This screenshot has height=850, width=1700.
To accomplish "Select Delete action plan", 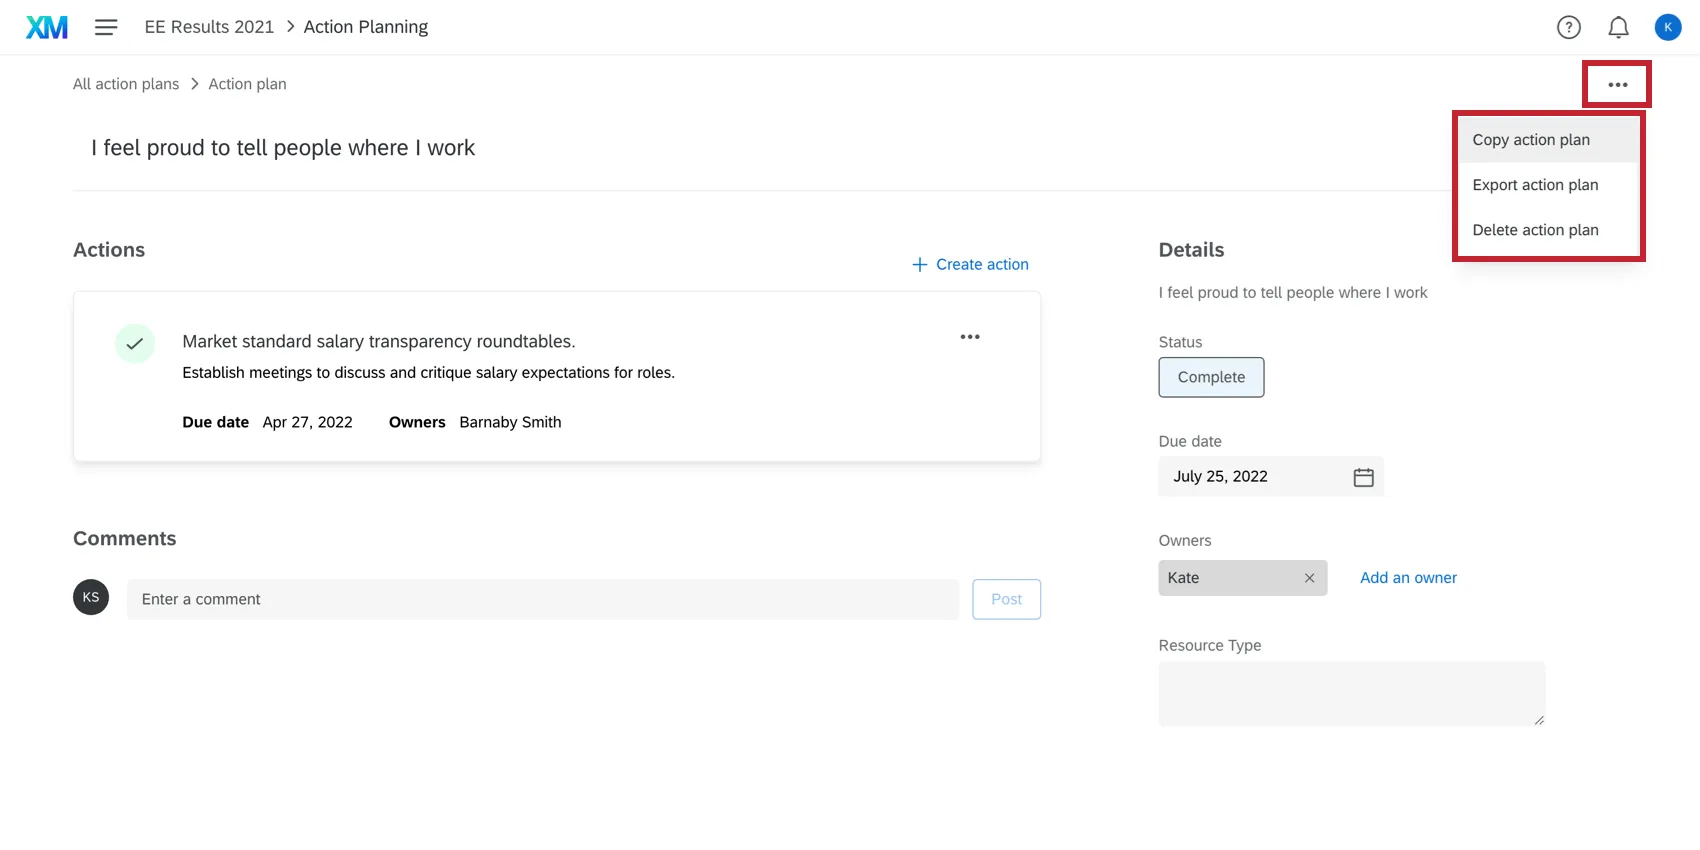I will click(1535, 230).
